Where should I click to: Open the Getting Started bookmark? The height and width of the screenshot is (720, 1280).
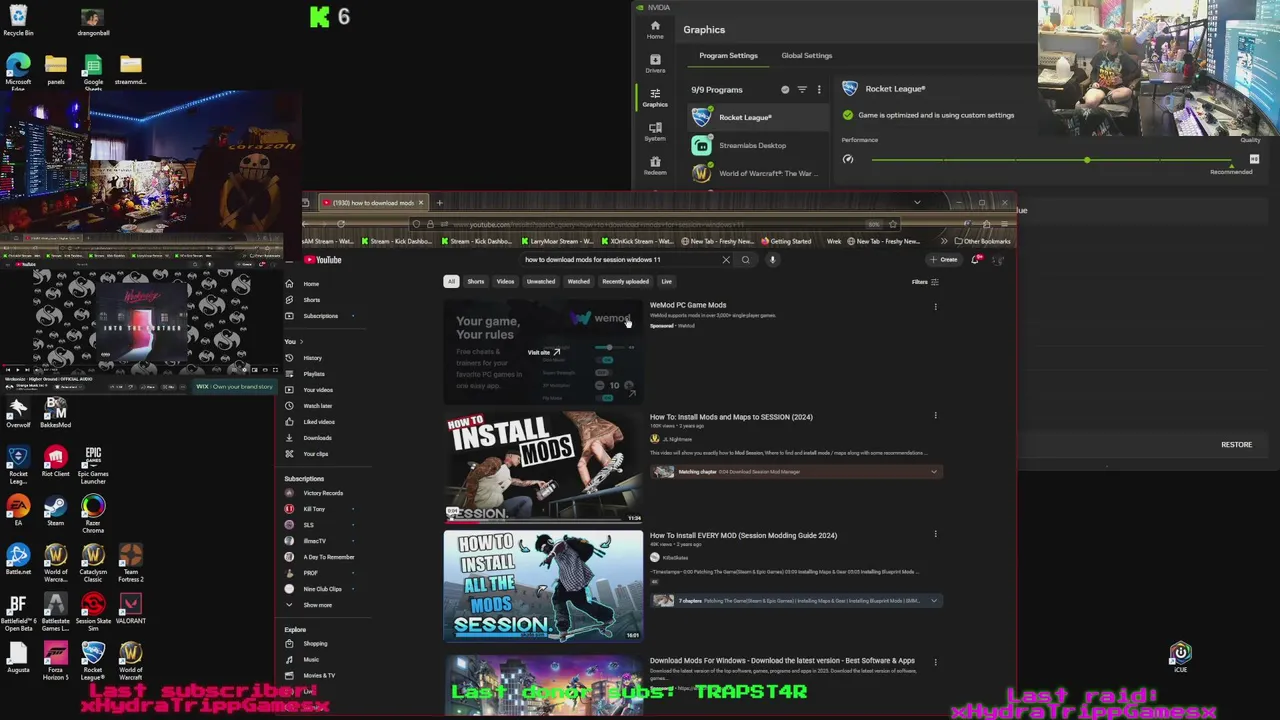786,241
